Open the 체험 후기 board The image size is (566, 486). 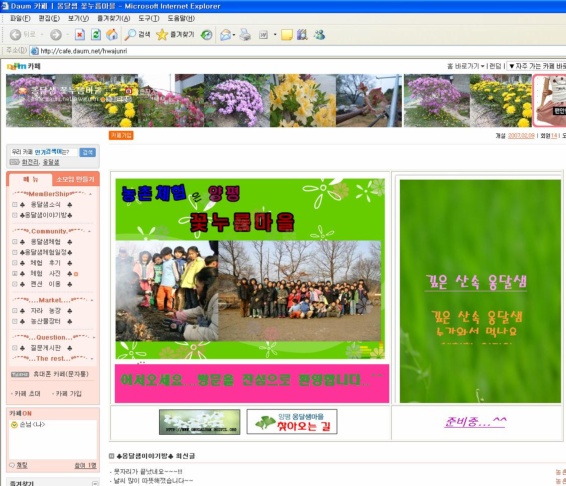45,263
